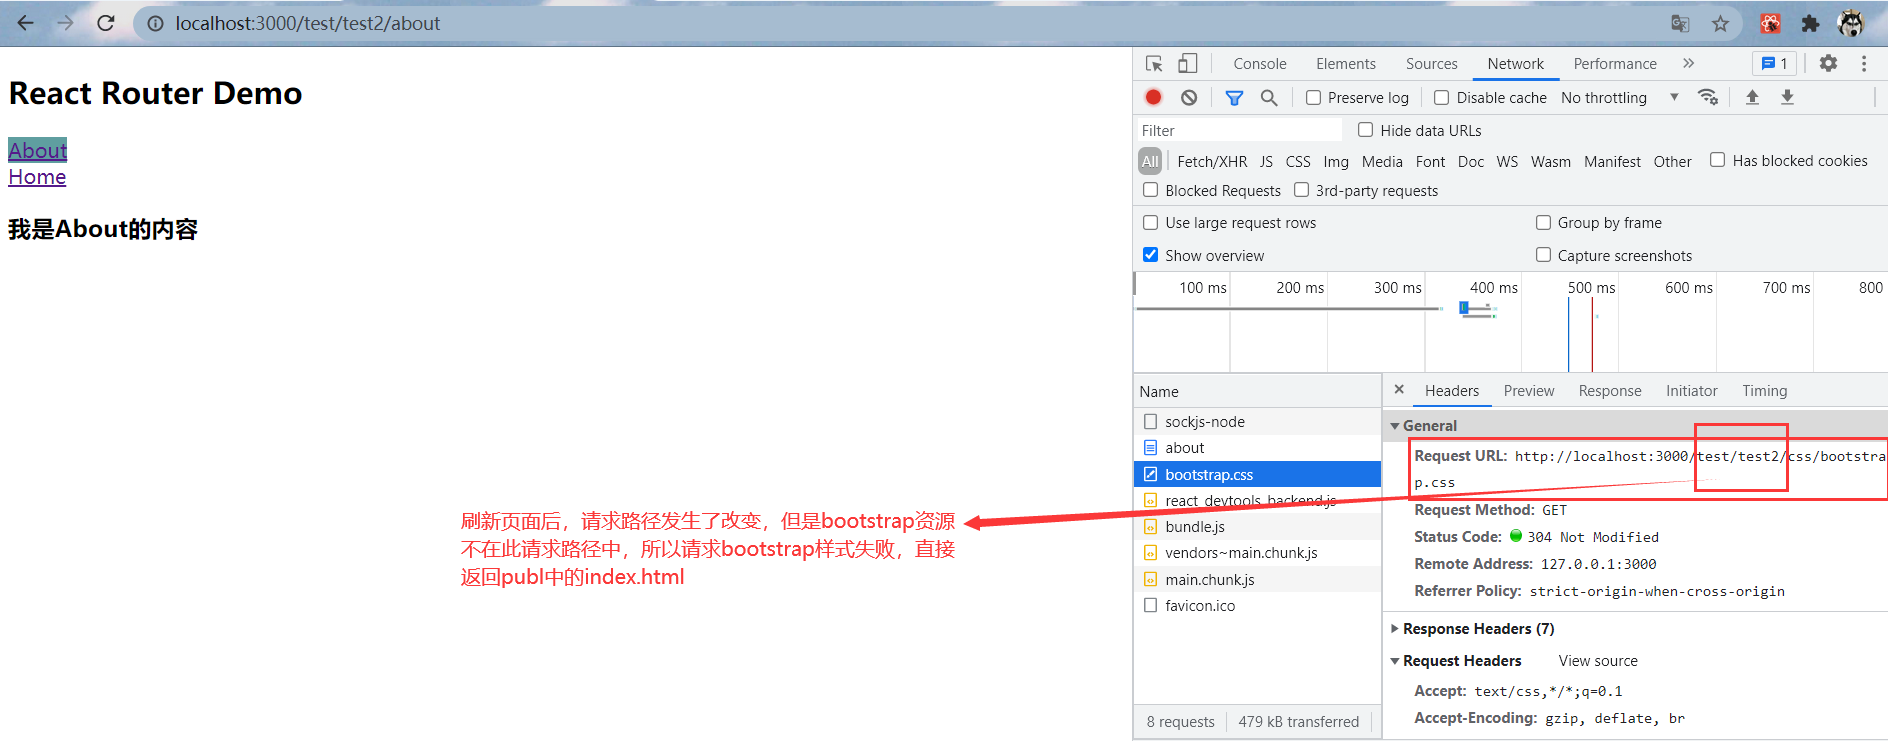This screenshot has width=1888, height=741.
Task: Go forward in the browser
Action: pos(65,23)
